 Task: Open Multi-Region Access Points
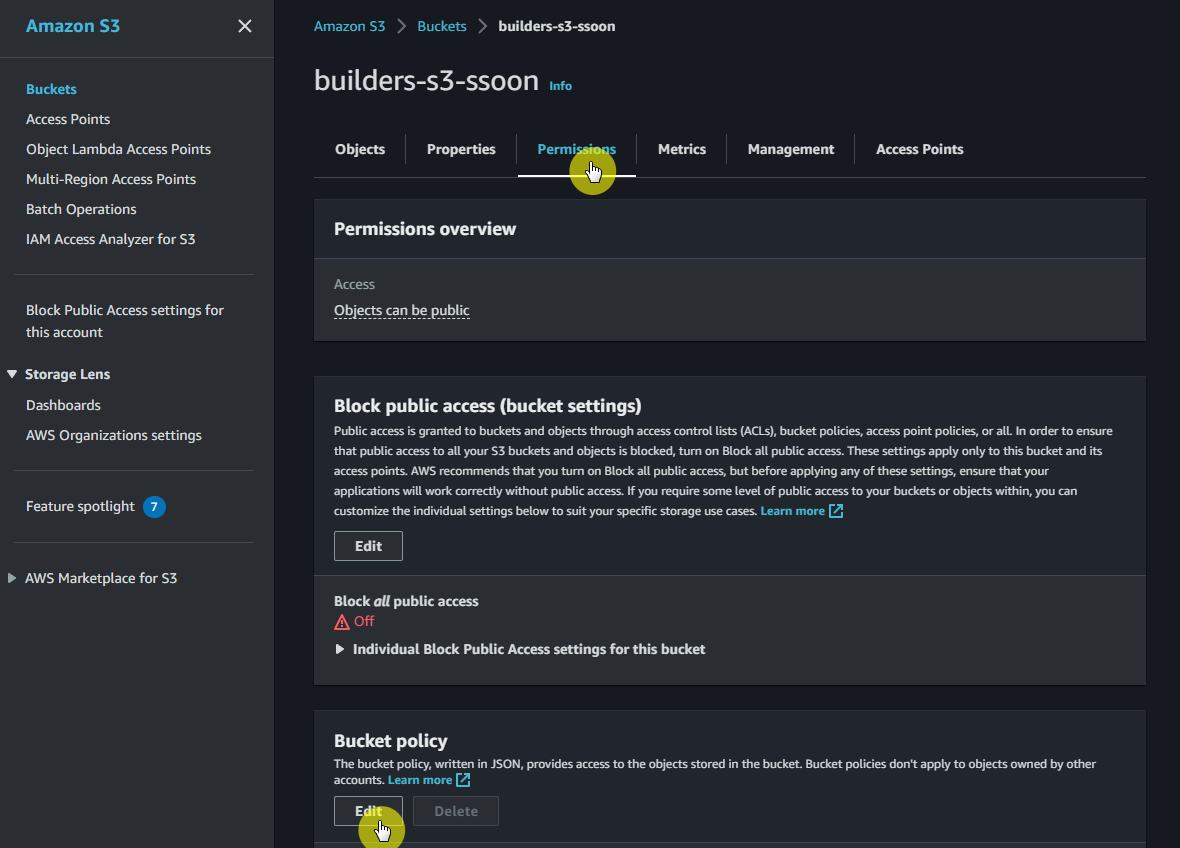(111, 179)
